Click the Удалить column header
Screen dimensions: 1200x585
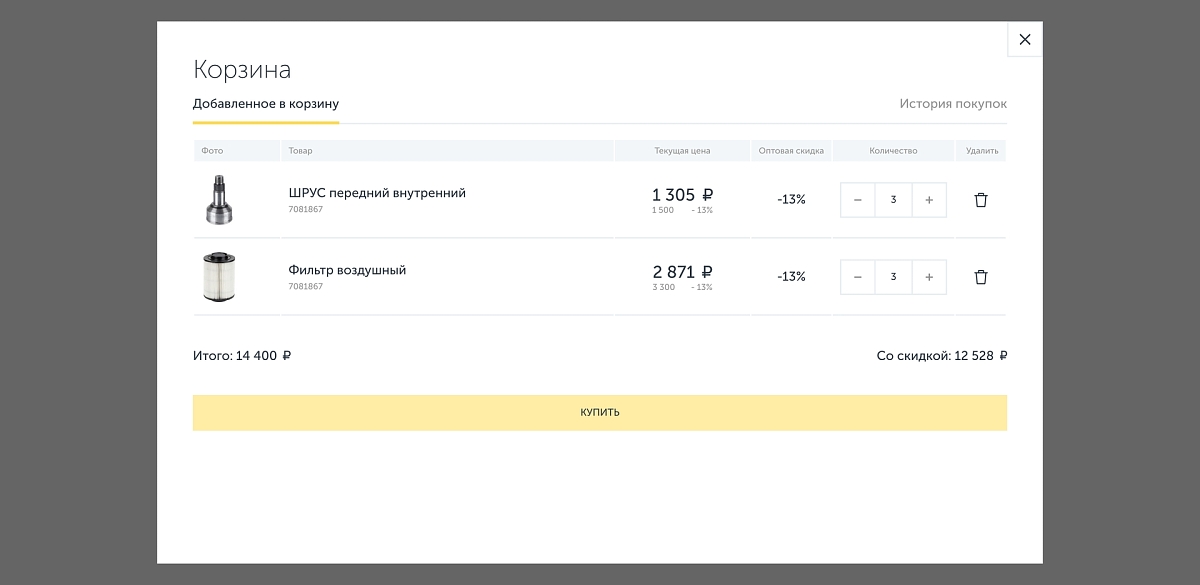pyautogui.click(x=982, y=151)
